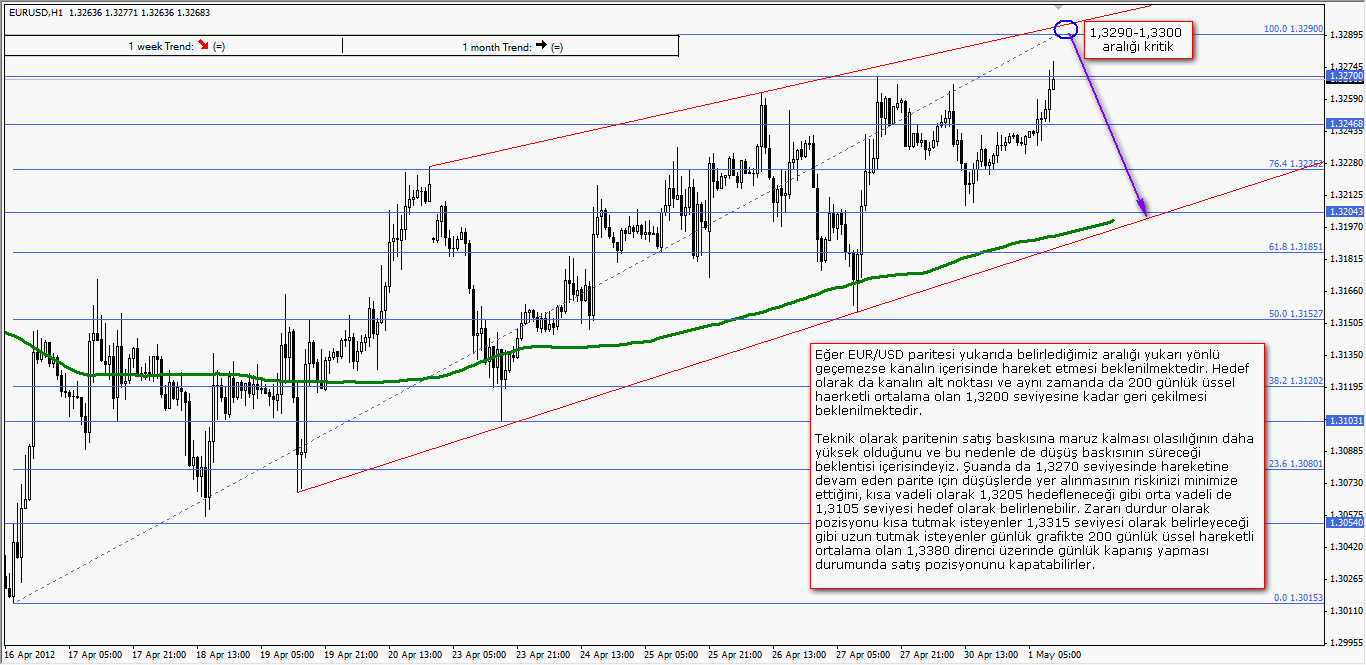Select the highlighted price label 1.30540
The image size is (1366, 665).
[x=1343, y=523]
